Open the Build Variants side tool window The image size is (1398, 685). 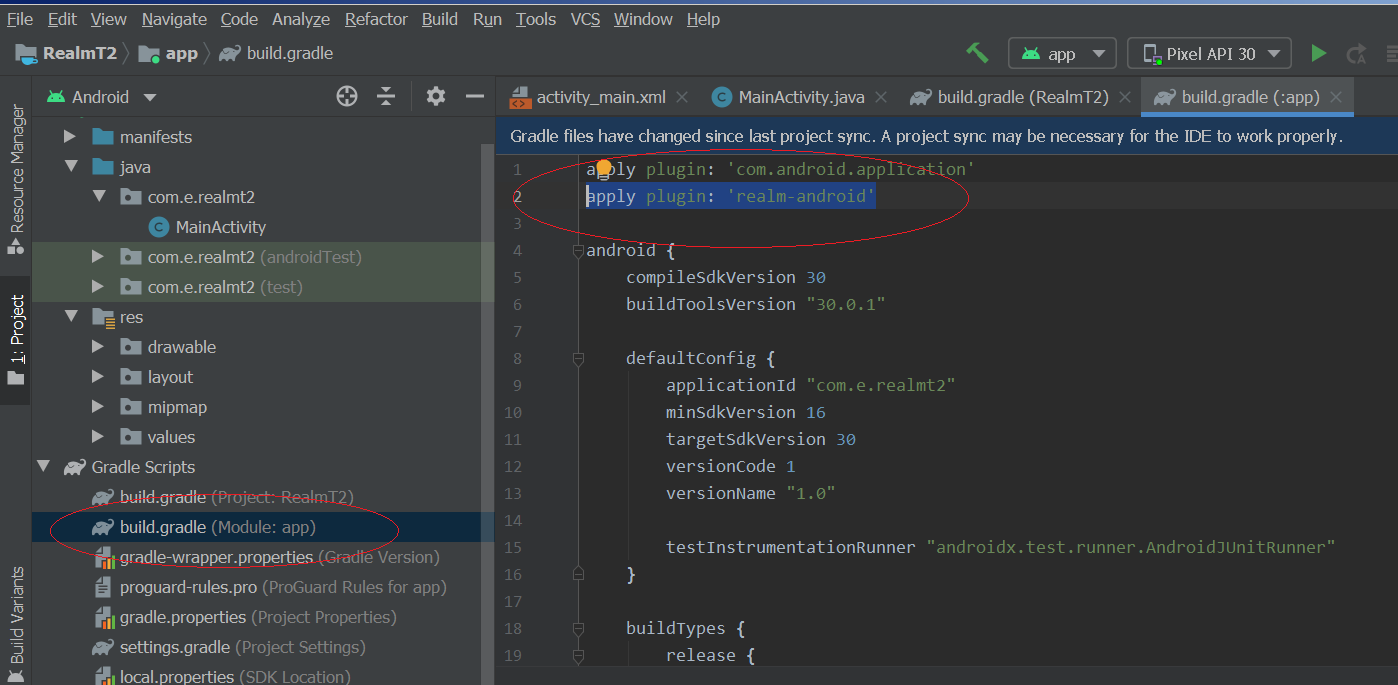click(x=16, y=625)
